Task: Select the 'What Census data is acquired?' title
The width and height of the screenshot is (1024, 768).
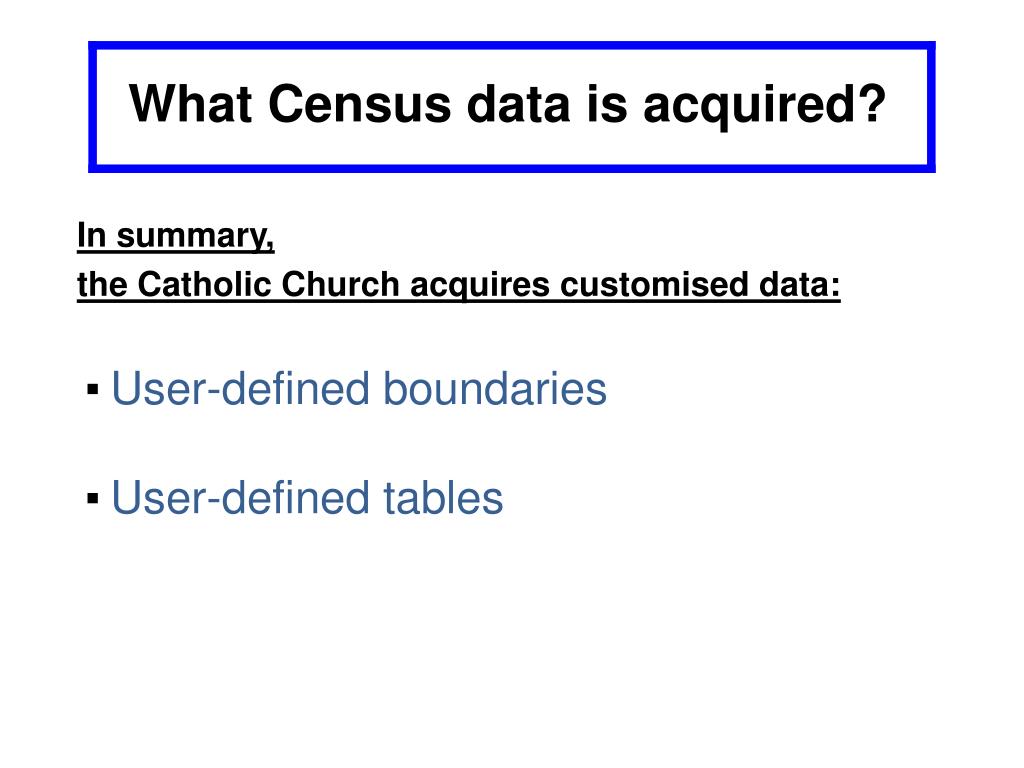Action: (507, 104)
